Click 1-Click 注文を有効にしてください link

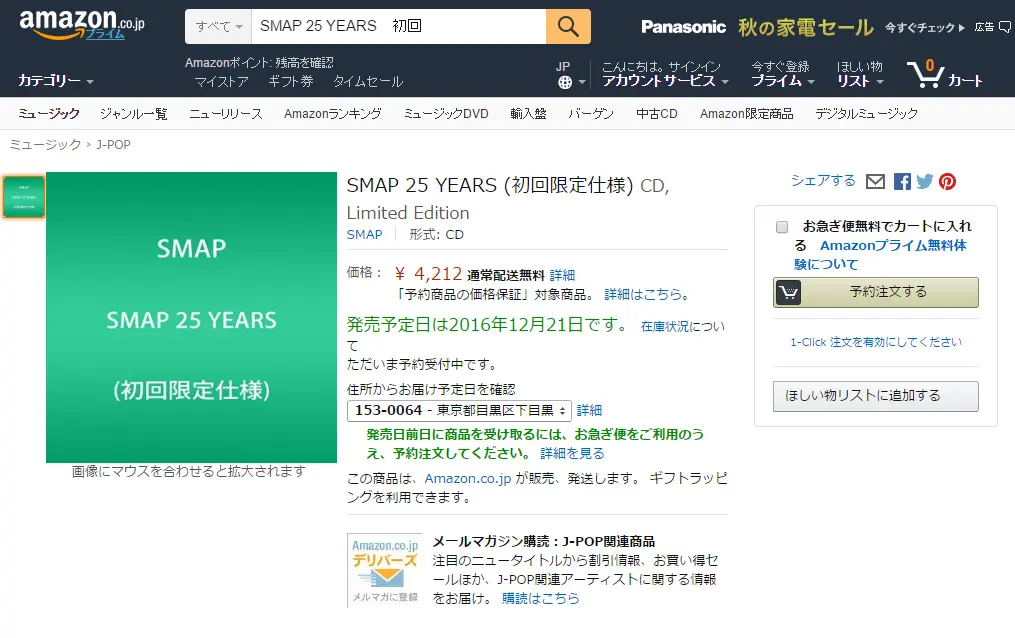pyautogui.click(x=876, y=342)
